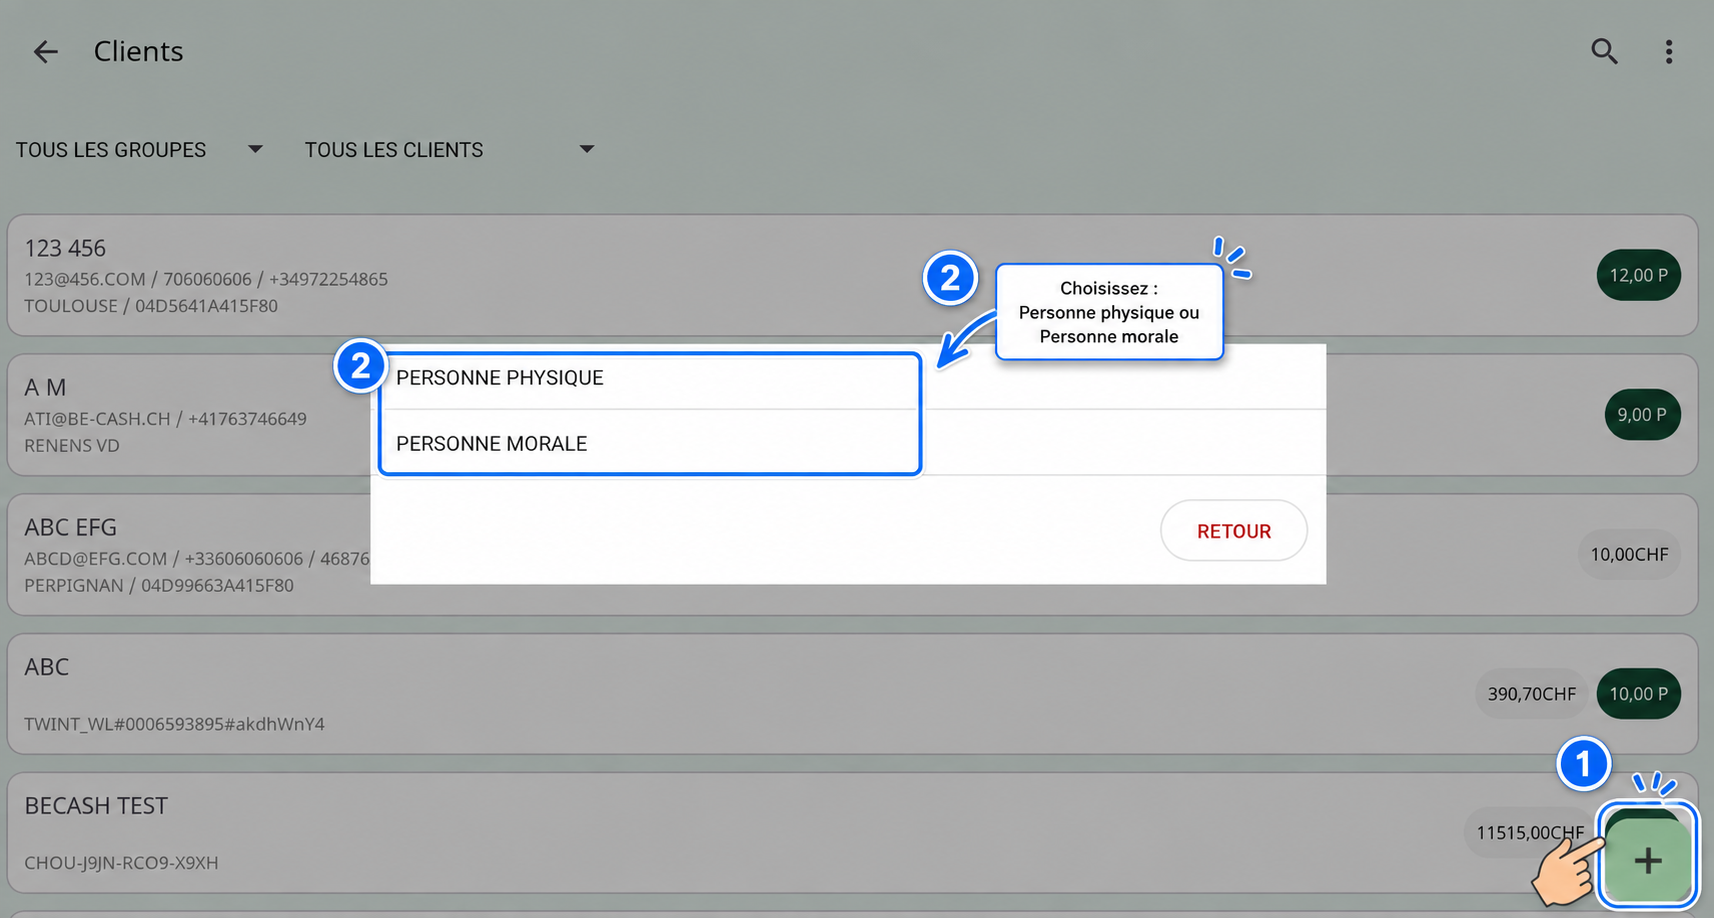Select Personne physique option

[649, 378]
